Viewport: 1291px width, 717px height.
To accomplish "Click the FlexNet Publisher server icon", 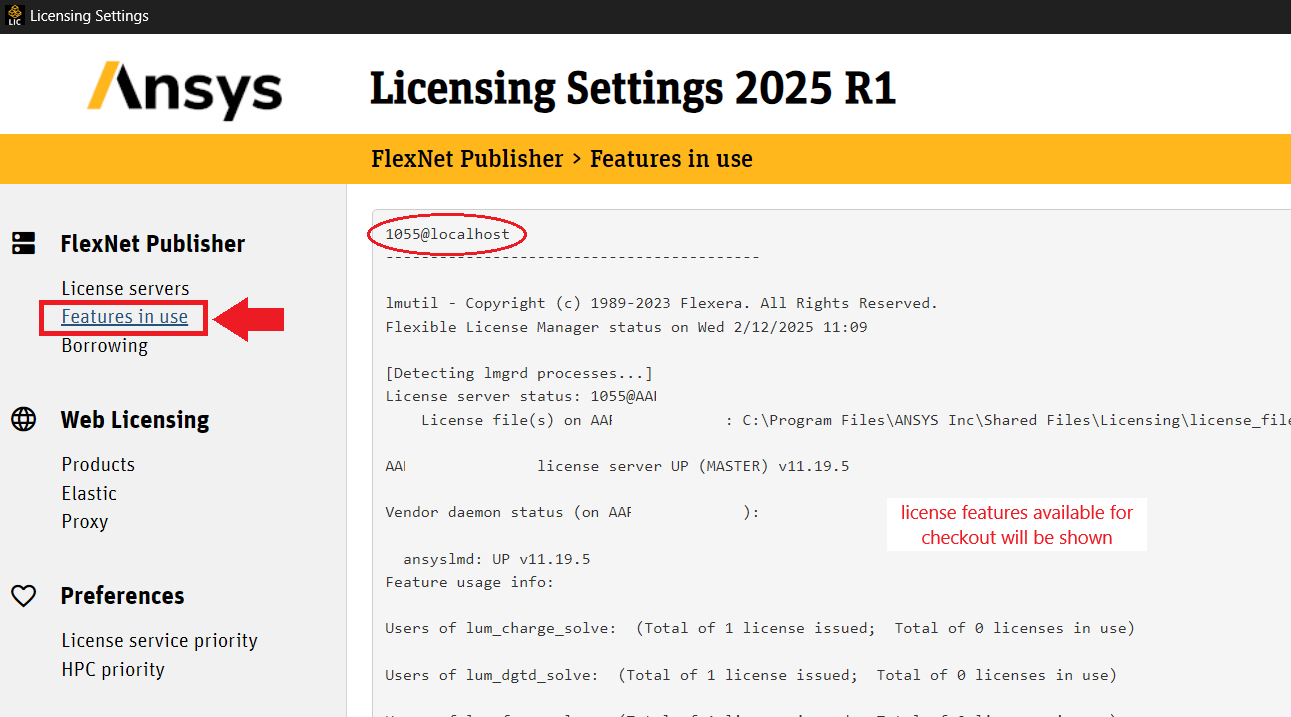I will 24,243.
